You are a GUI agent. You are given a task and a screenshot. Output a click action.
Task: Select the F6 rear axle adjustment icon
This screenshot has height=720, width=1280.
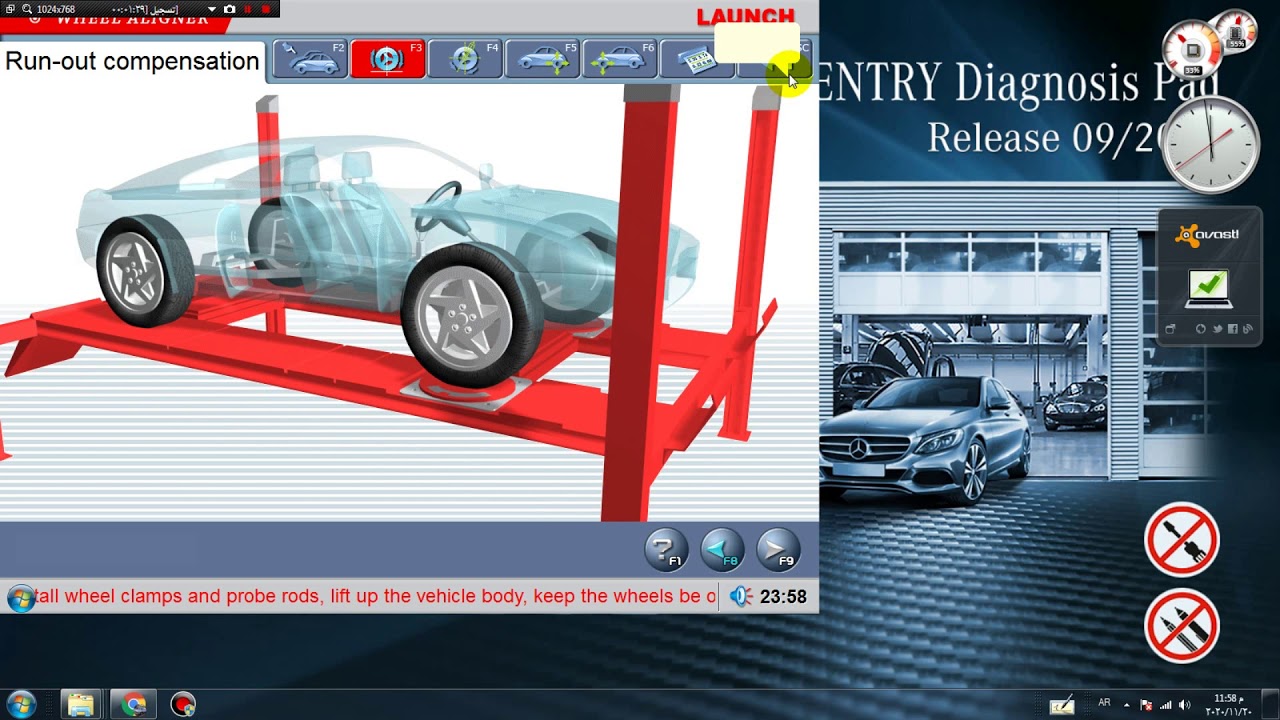pyautogui.click(x=620, y=59)
